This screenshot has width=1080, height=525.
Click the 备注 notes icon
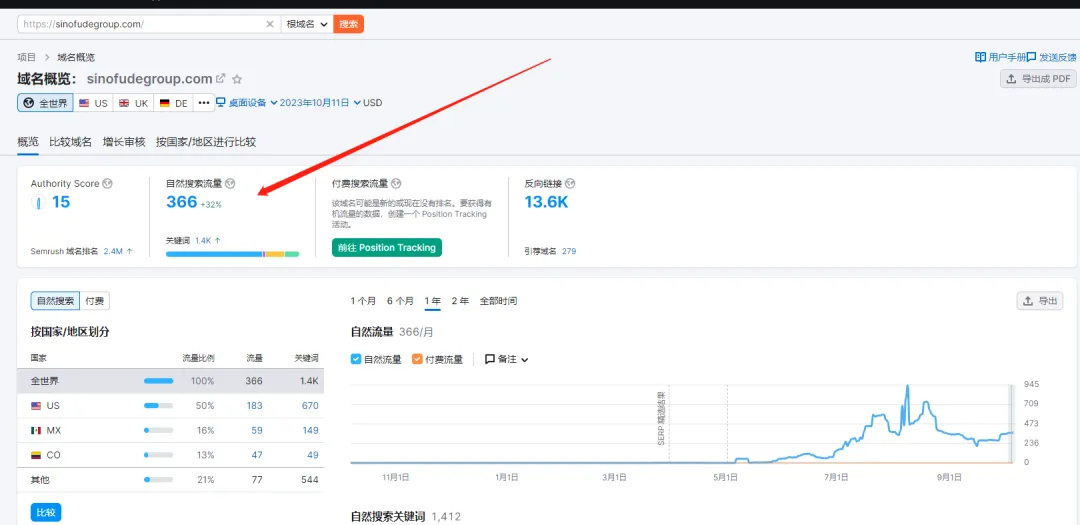pyautogui.click(x=490, y=360)
